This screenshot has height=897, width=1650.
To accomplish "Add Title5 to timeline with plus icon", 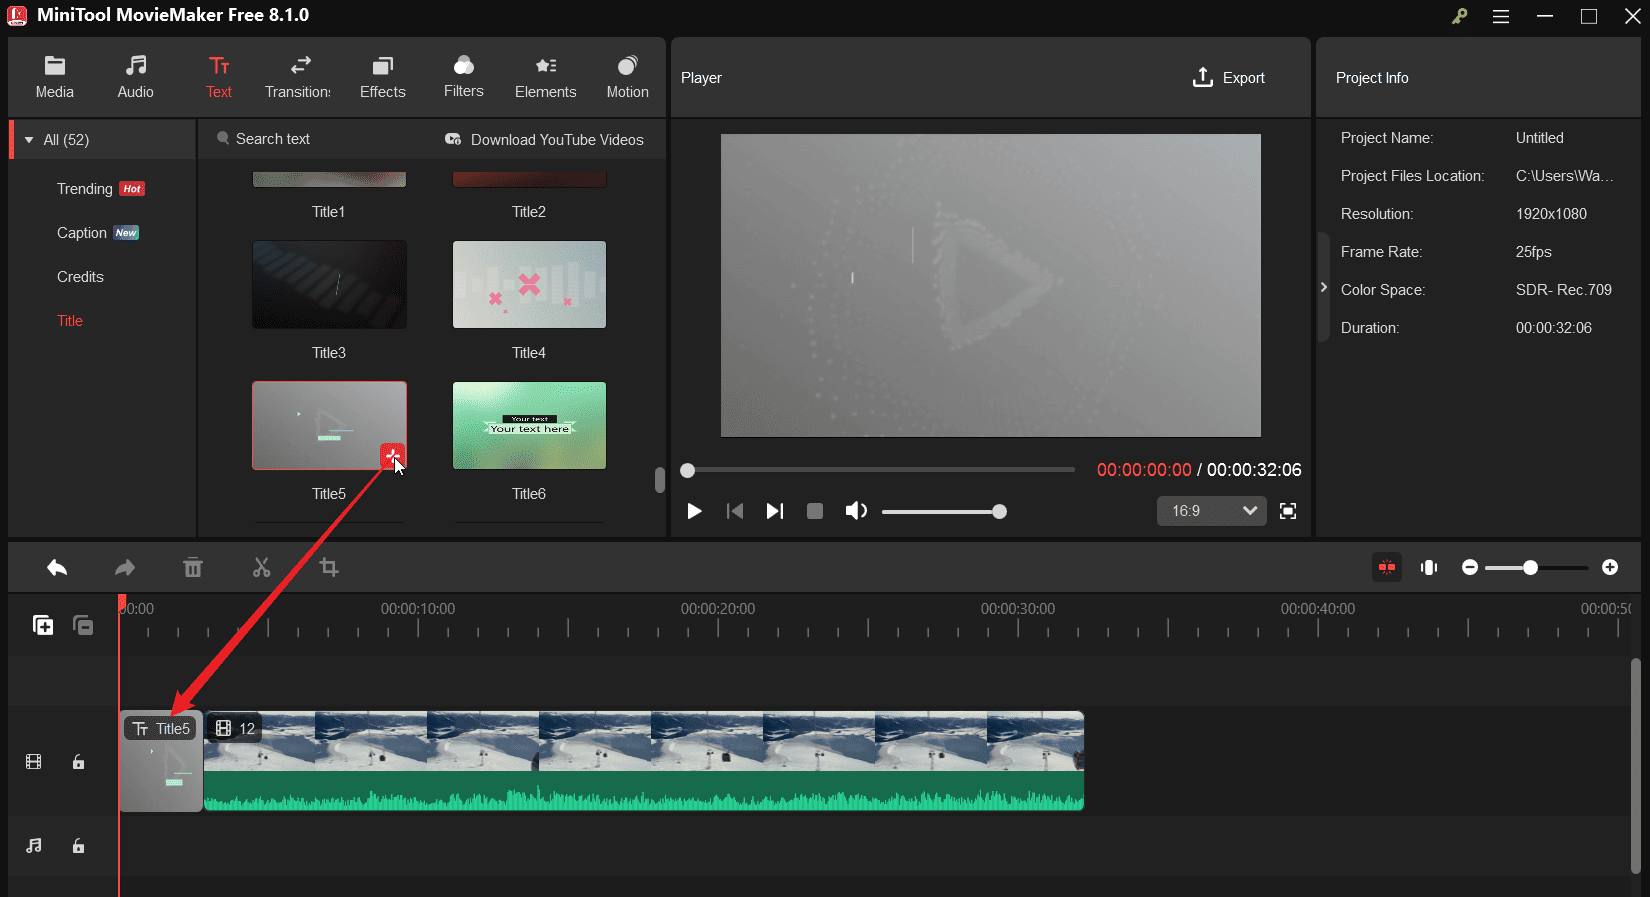I will click(x=393, y=456).
